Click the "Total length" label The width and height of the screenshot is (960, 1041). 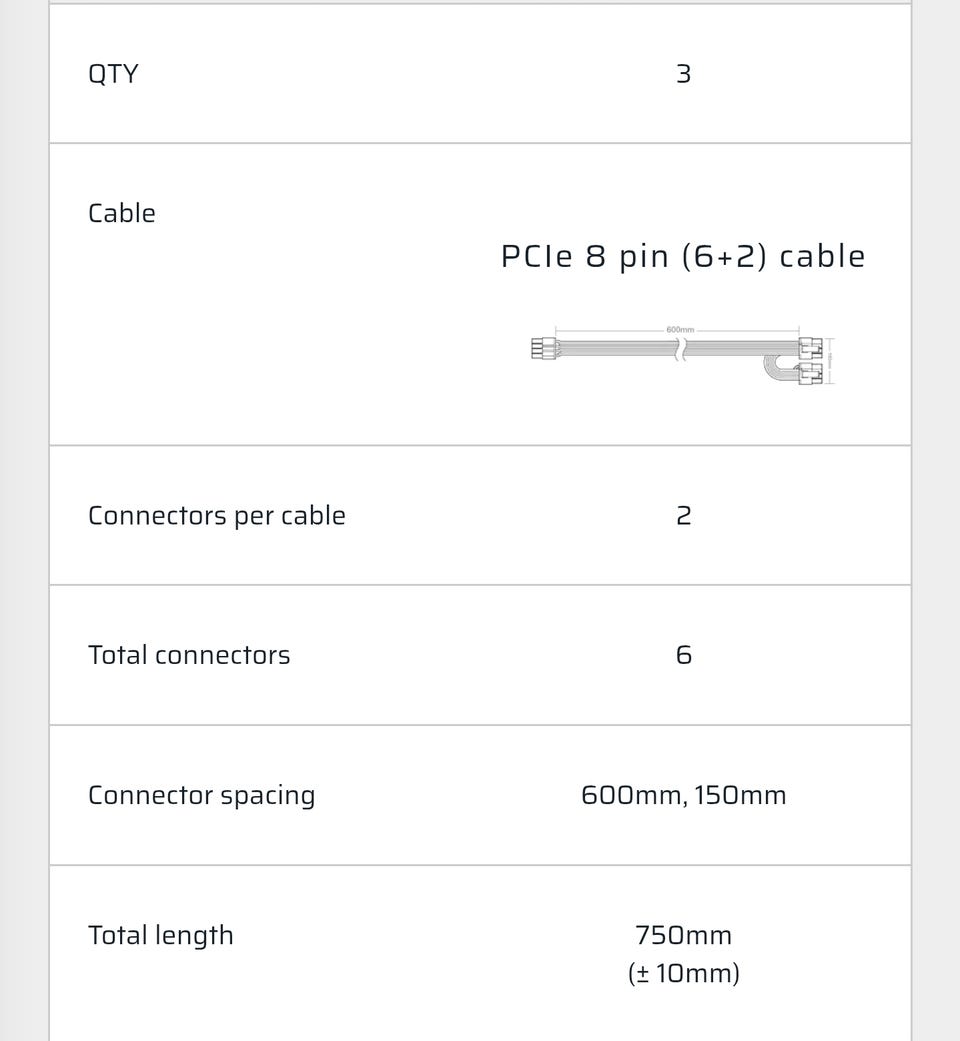click(x=160, y=935)
